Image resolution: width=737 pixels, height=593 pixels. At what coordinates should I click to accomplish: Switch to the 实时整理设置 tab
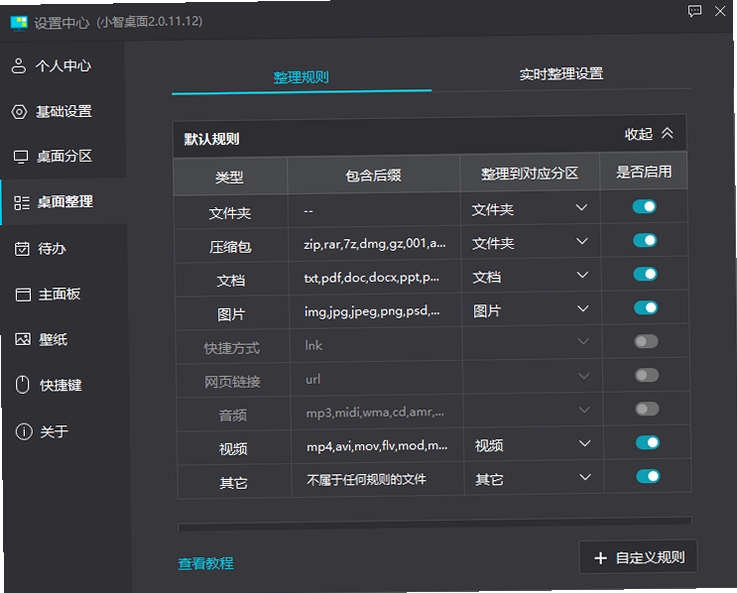pyautogui.click(x=561, y=74)
